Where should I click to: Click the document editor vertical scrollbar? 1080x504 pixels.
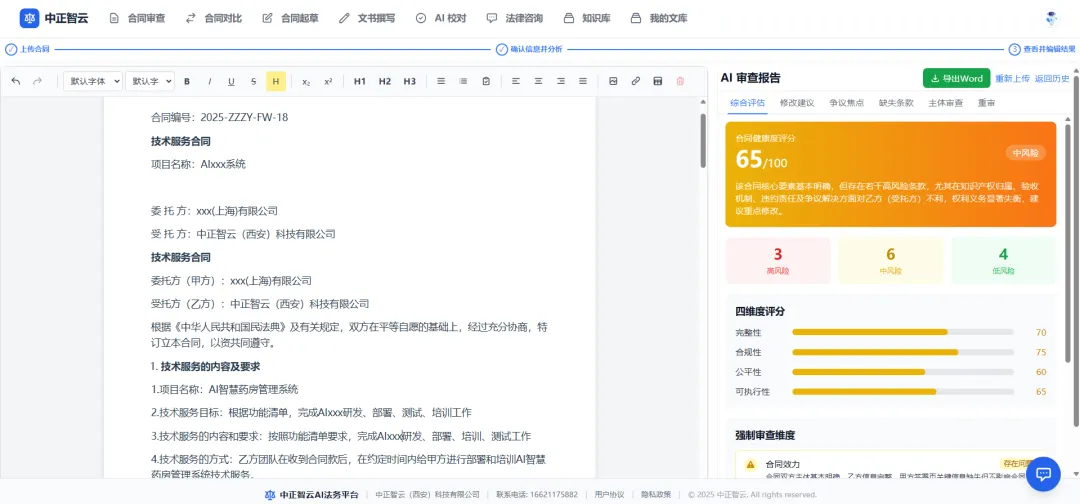[703, 140]
